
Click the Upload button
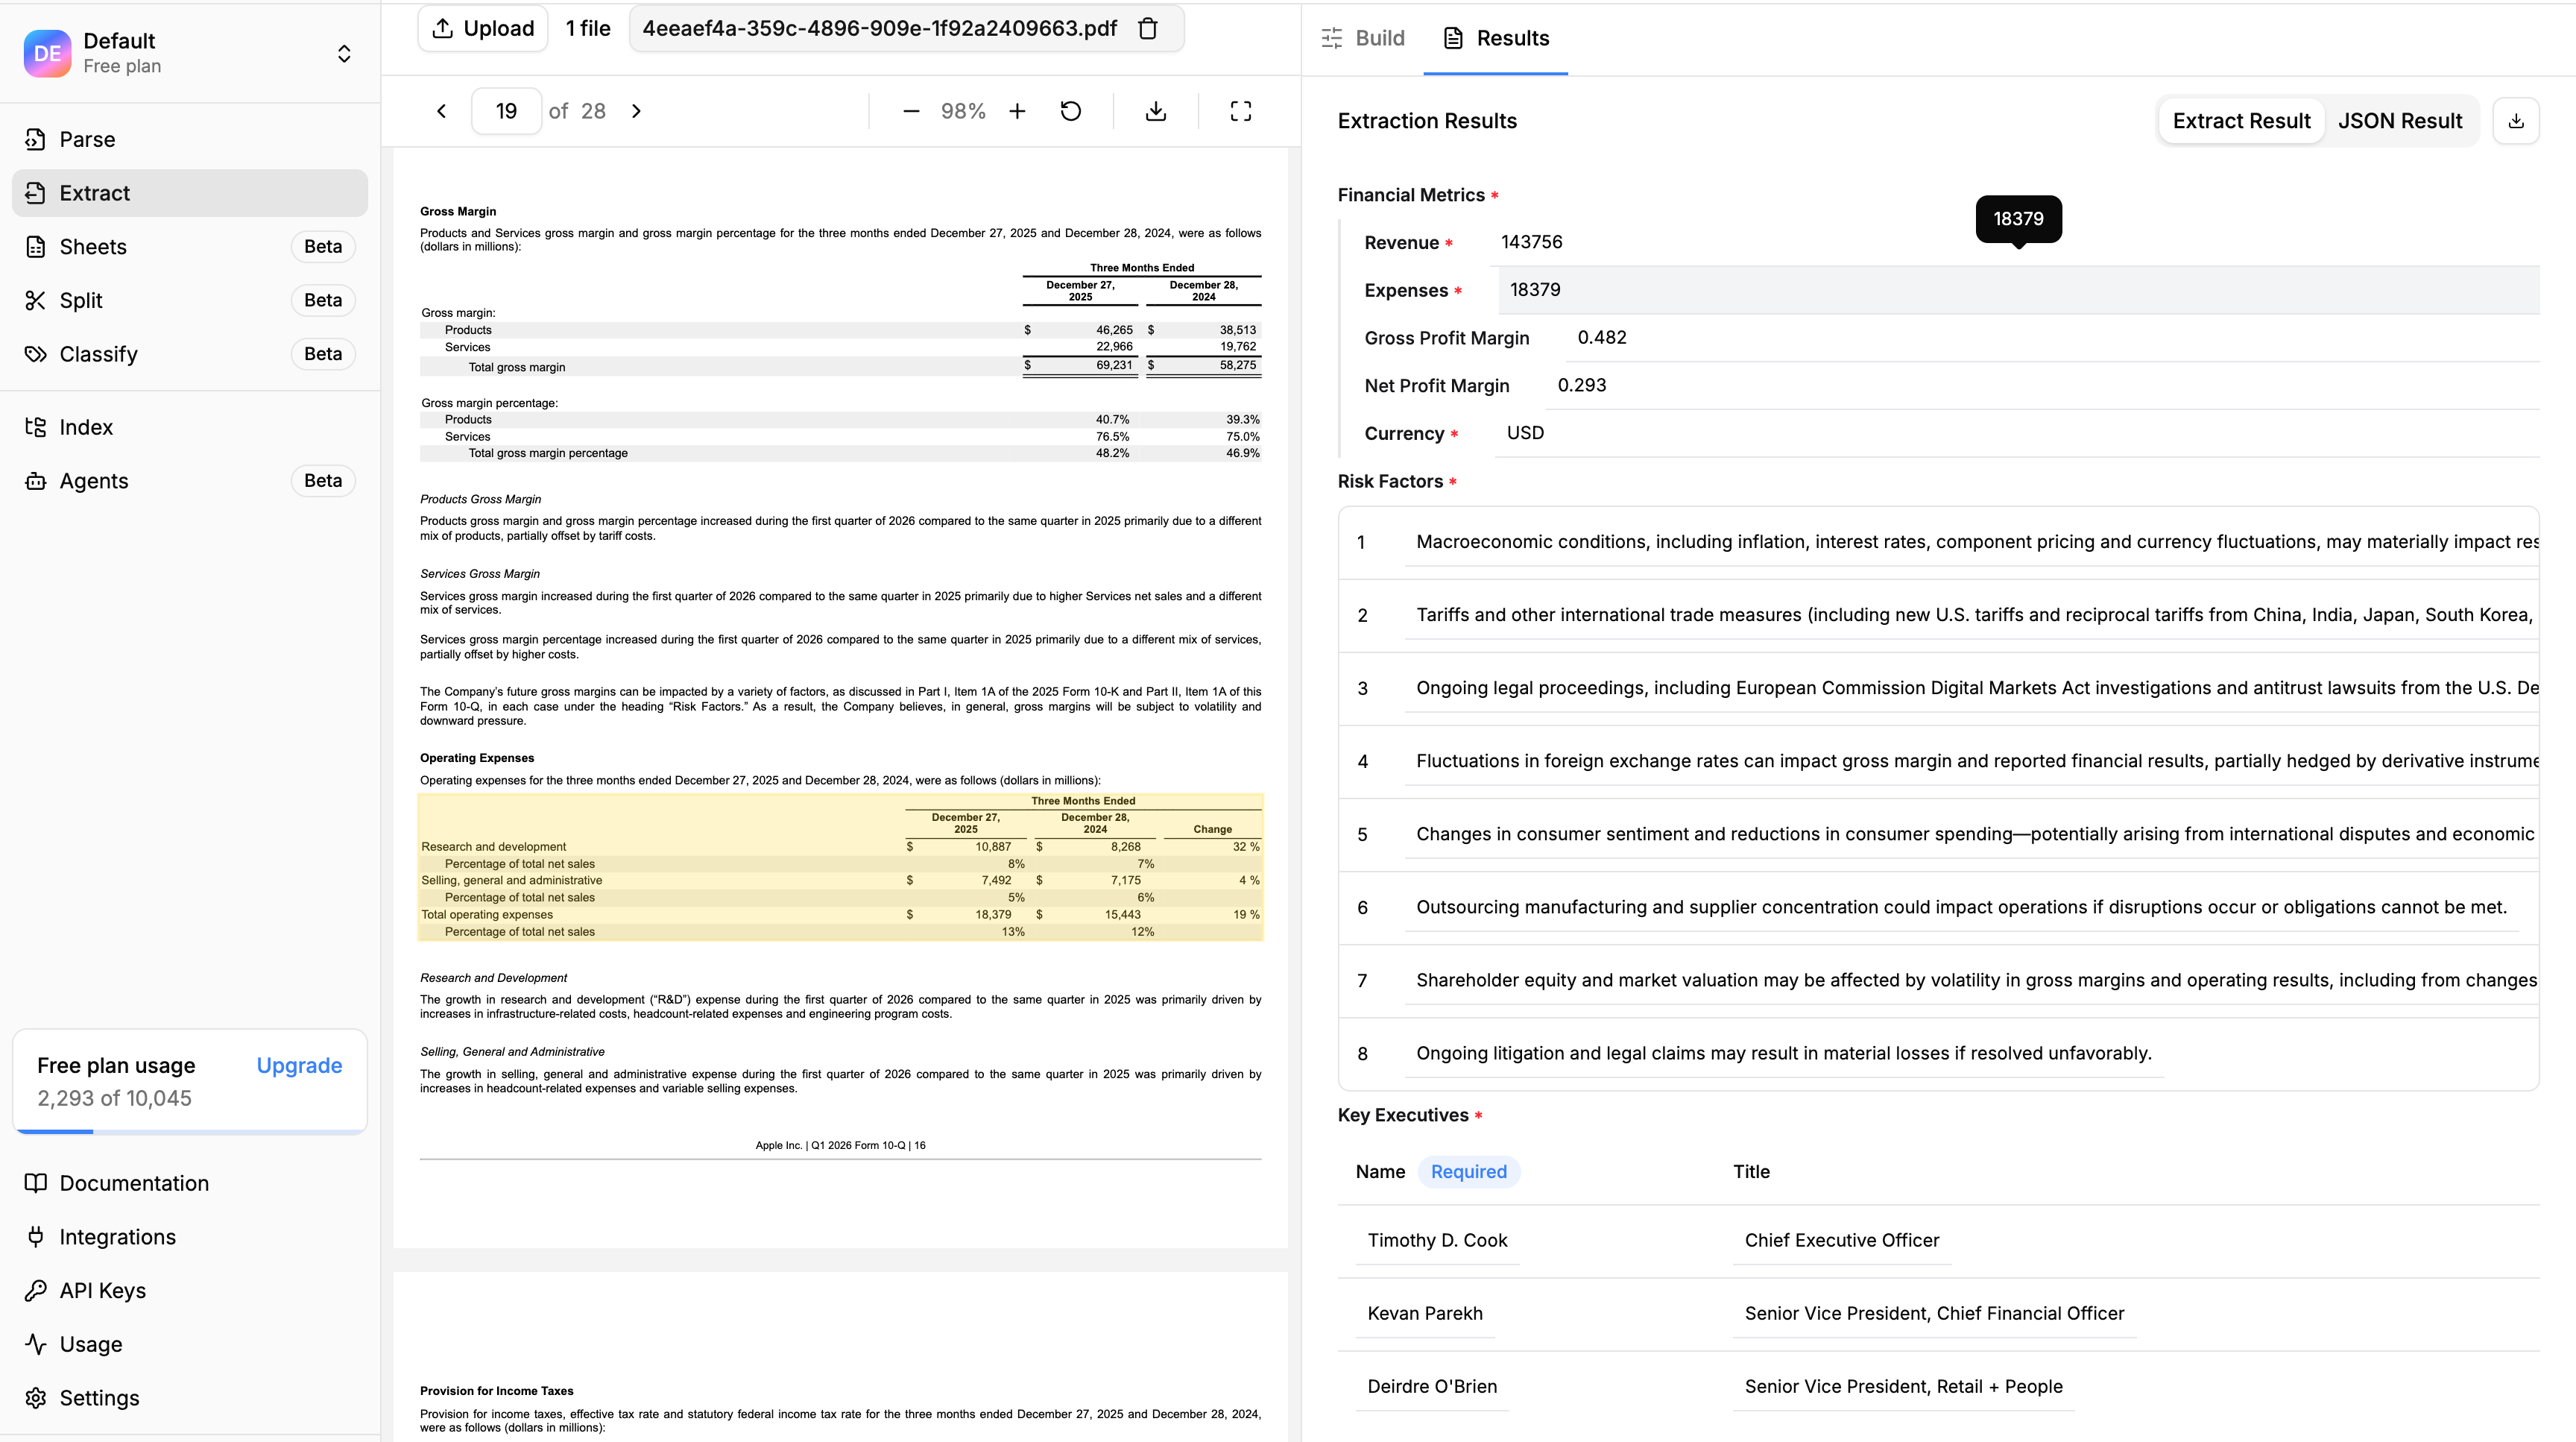click(483, 29)
